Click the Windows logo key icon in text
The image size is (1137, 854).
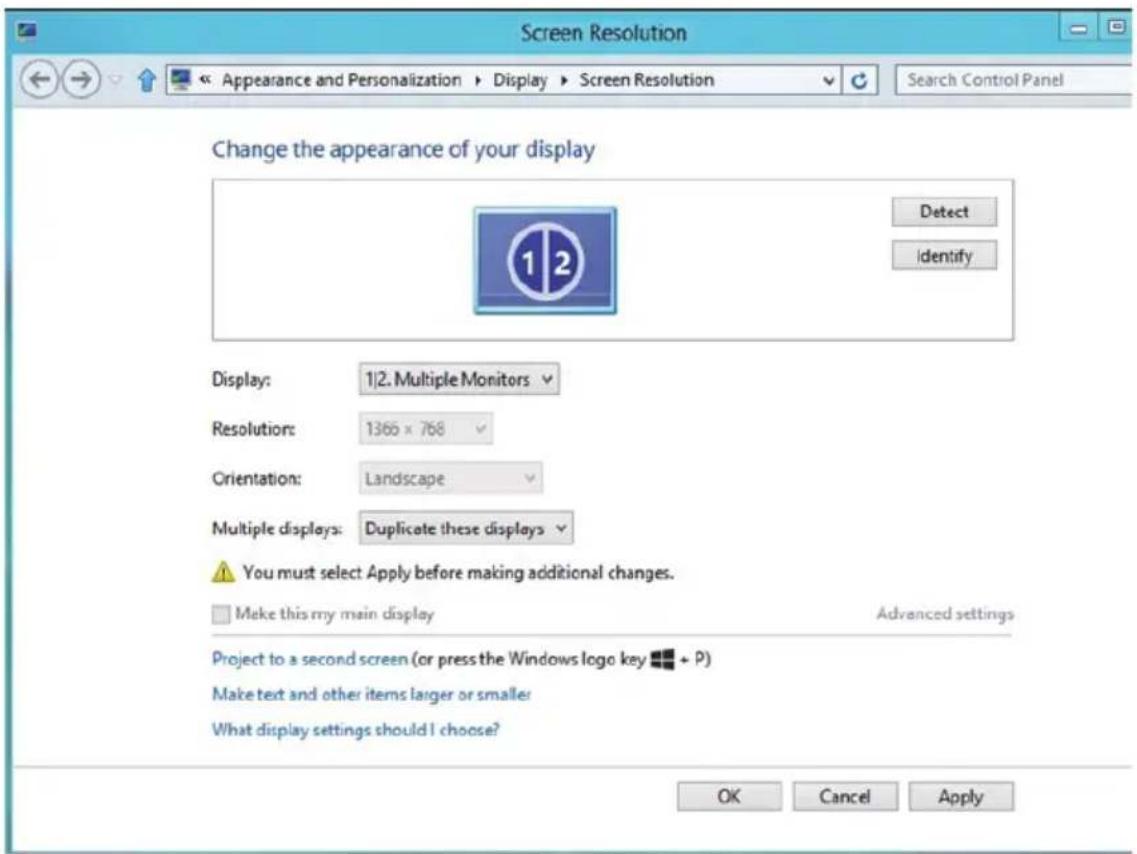[x=662, y=660]
